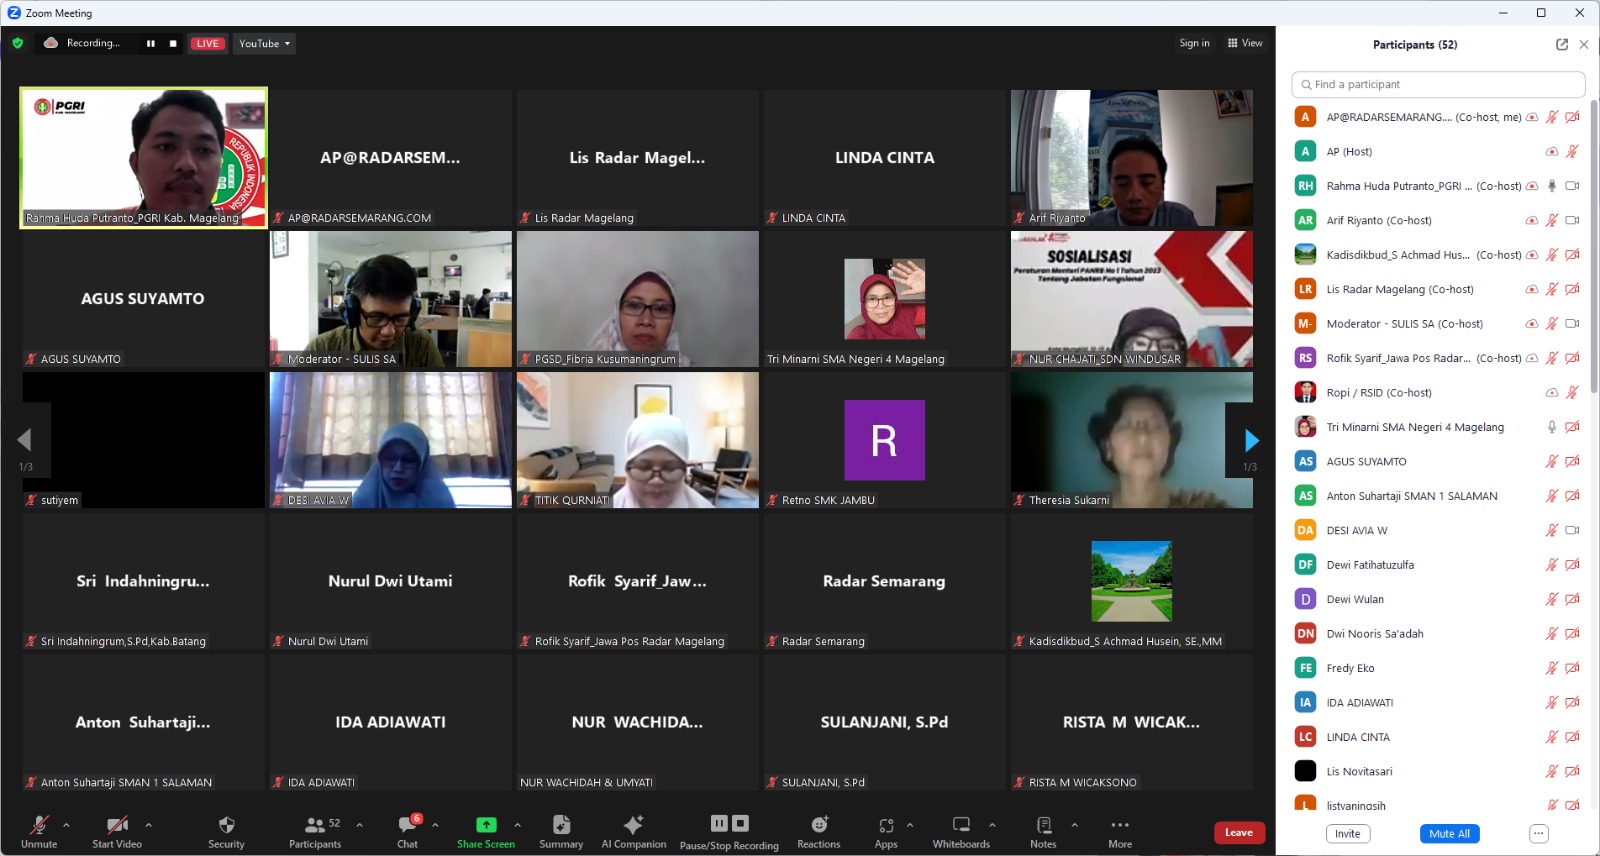
Task: Stop recording from the bottom toolbar
Action: (x=740, y=823)
